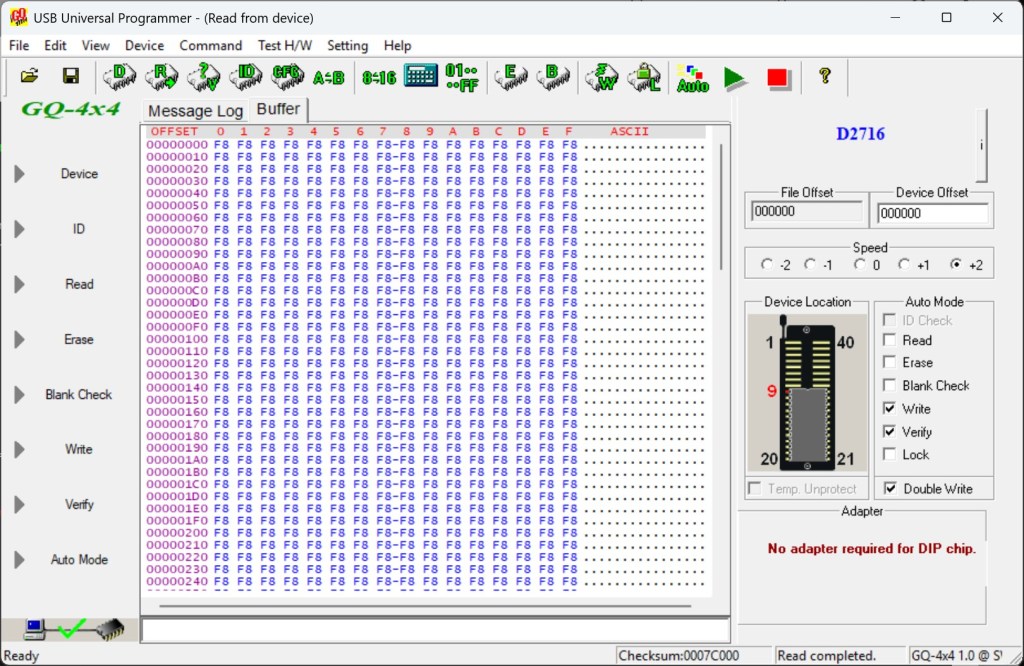
Task: Click the yellow question mark help icon
Action: [825, 76]
